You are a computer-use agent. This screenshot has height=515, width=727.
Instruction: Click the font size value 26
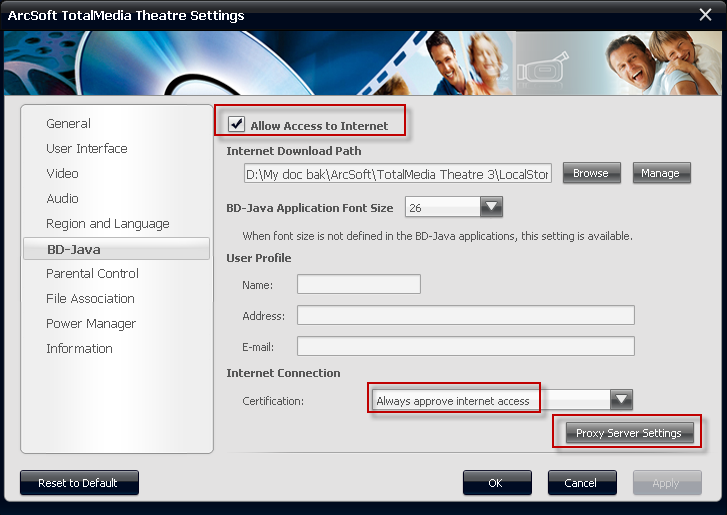pyautogui.click(x=415, y=208)
